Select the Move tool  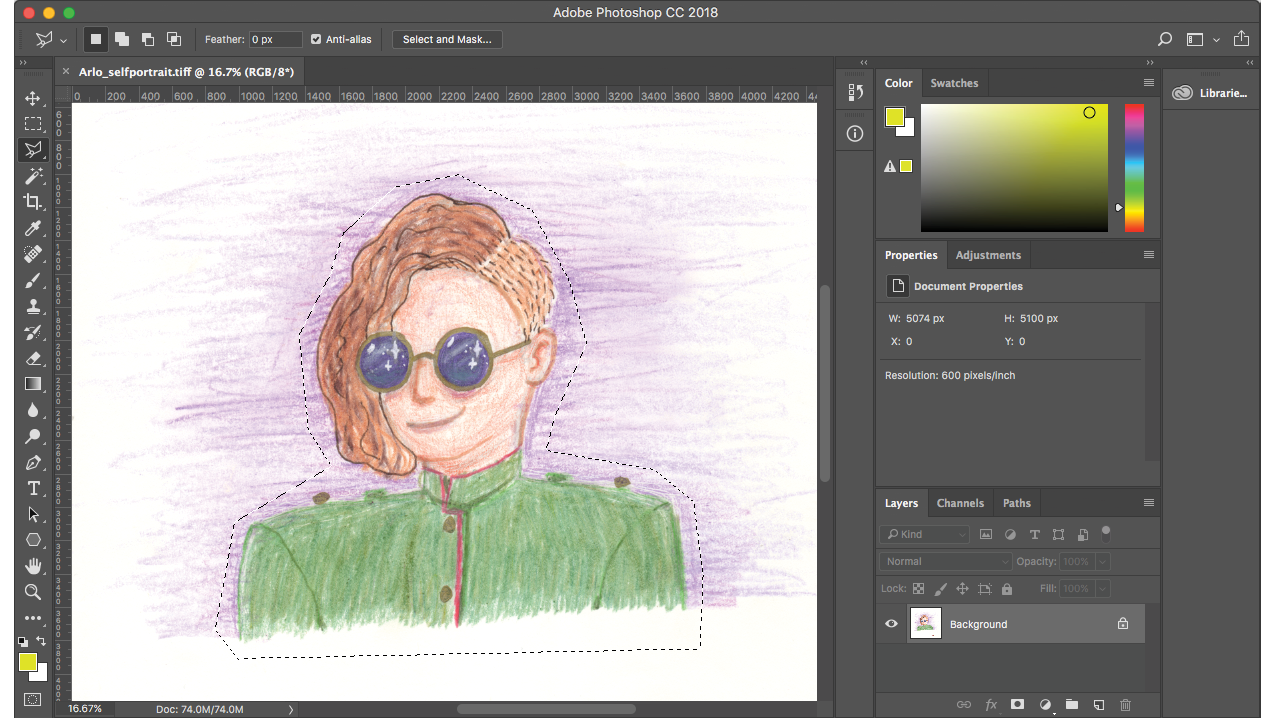pos(33,98)
